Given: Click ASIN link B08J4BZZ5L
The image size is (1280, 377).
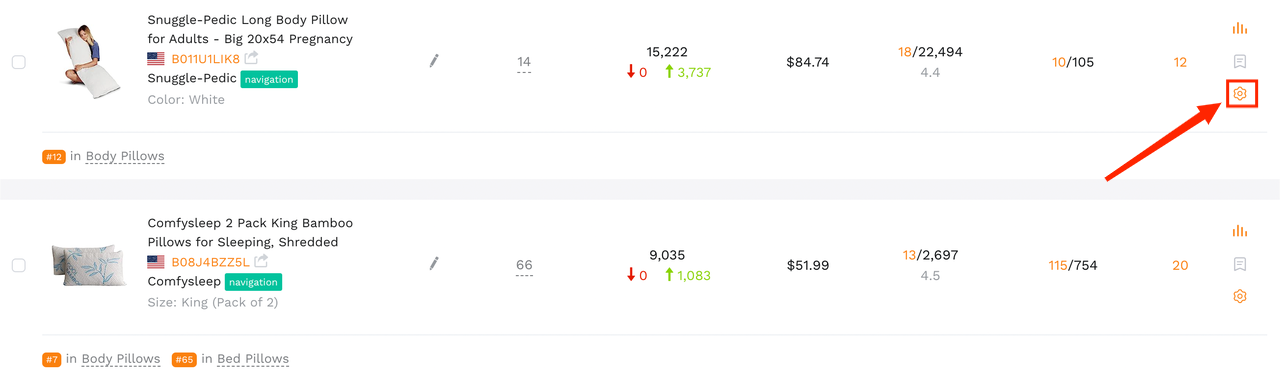Looking at the screenshot, I should pos(210,262).
